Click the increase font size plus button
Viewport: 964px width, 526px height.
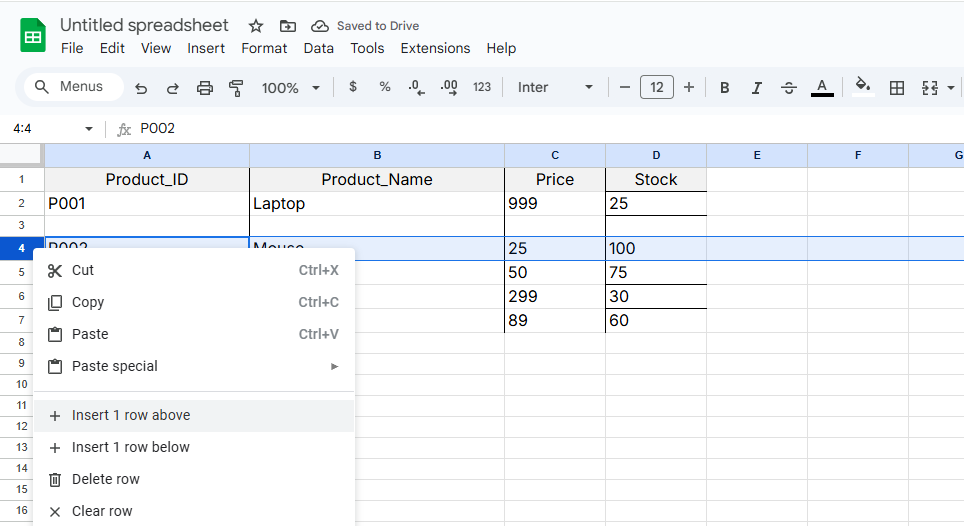click(689, 88)
